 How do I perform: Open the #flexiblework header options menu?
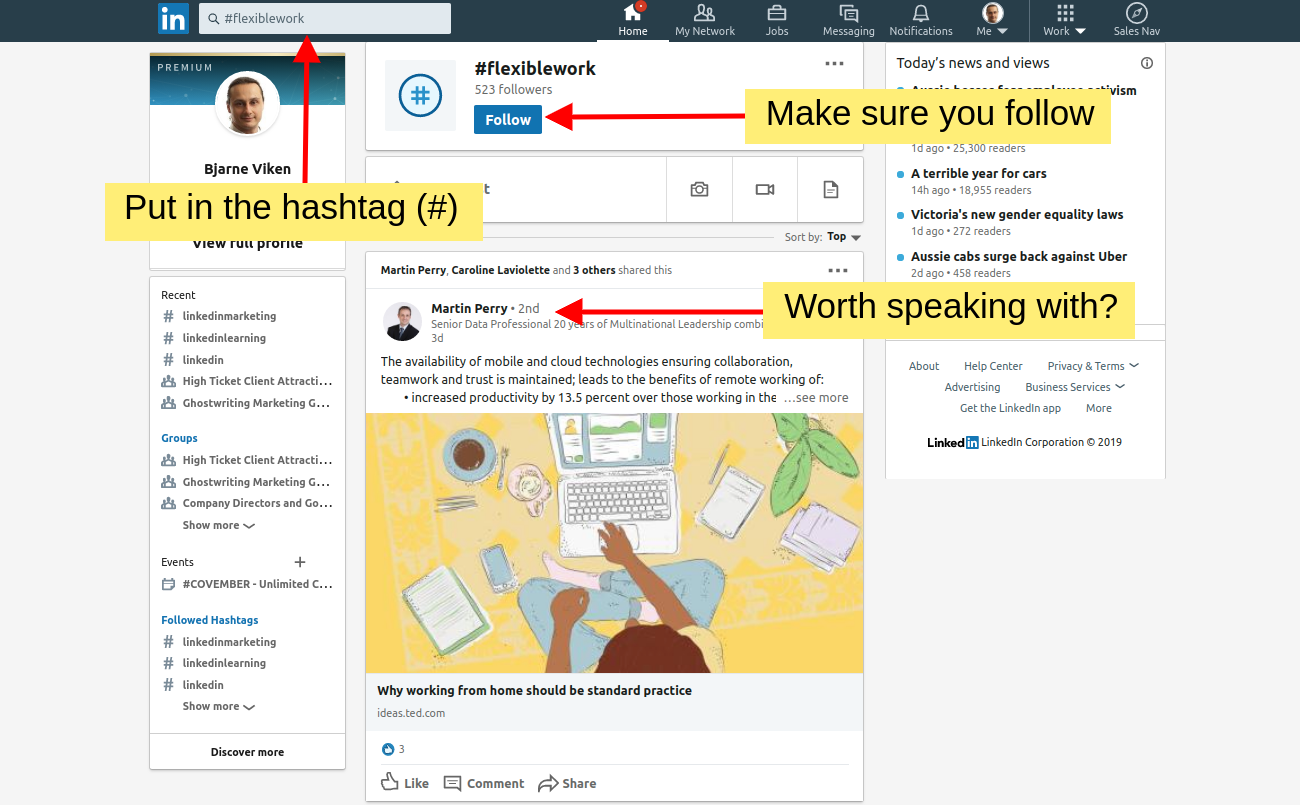[x=835, y=64]
